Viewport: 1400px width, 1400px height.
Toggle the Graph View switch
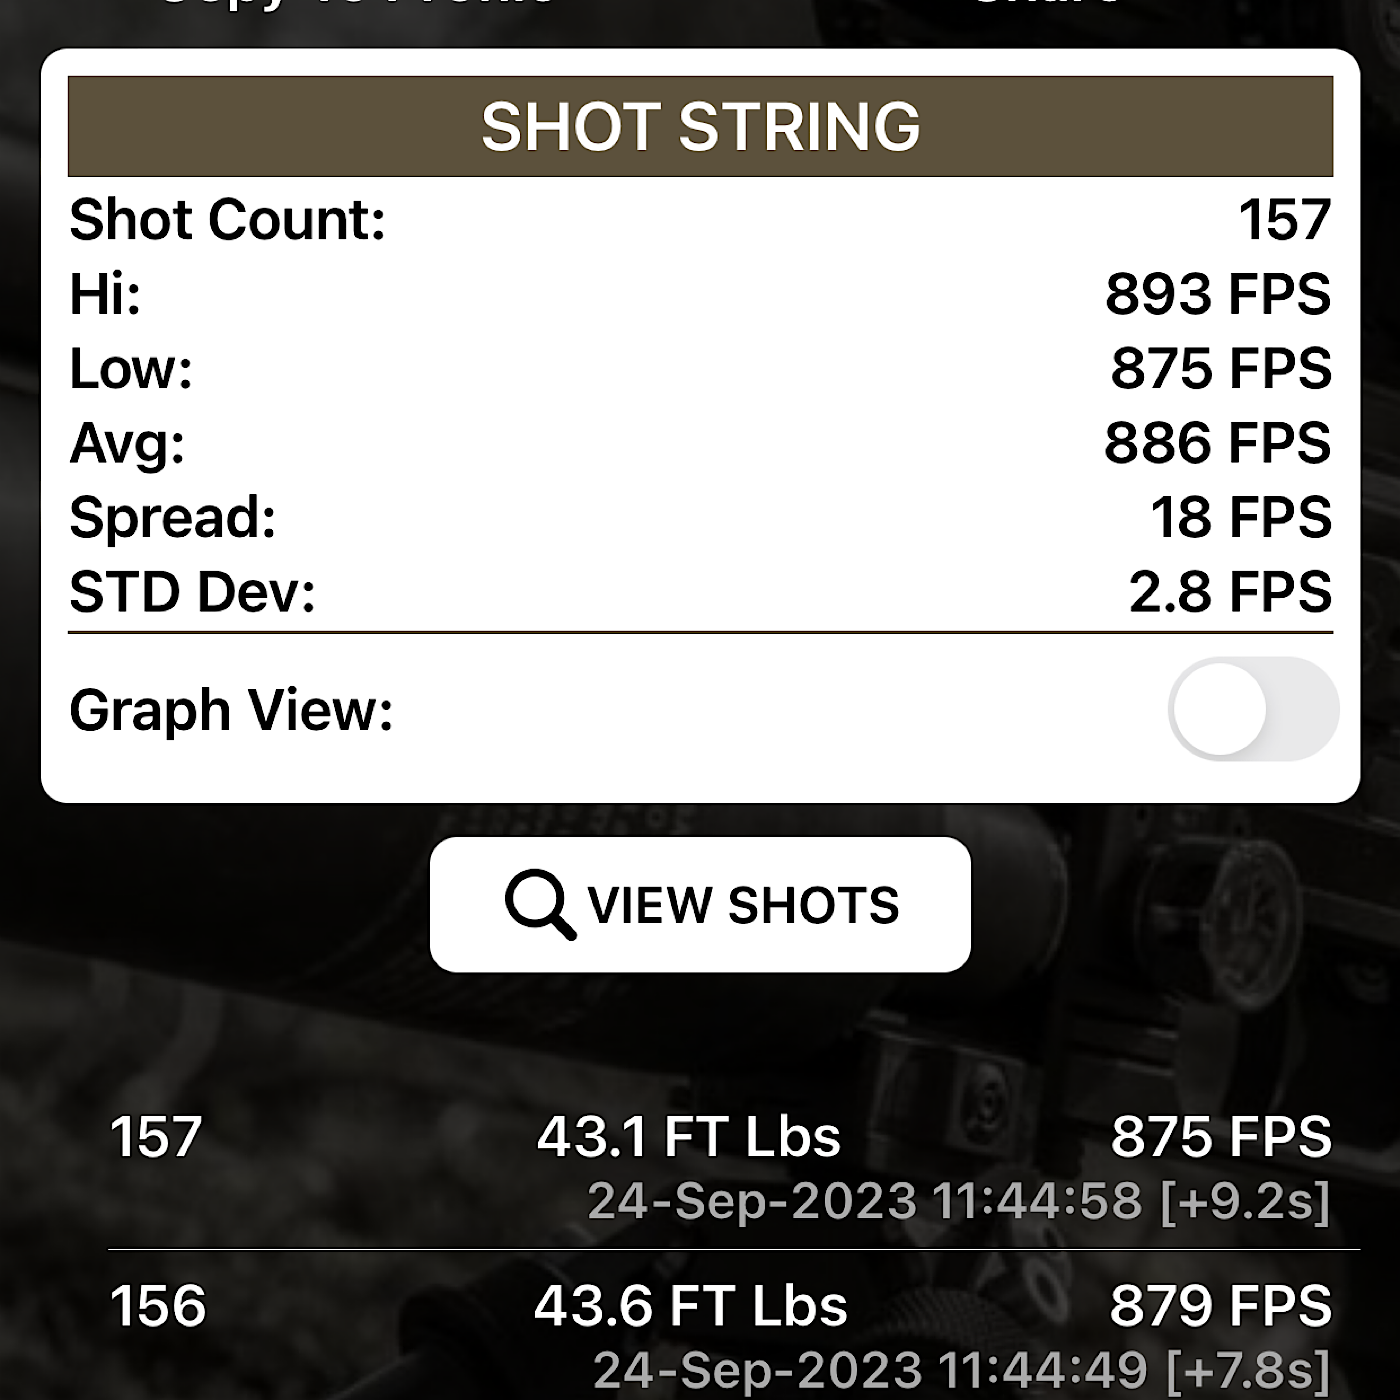(x=1253, y=709)
